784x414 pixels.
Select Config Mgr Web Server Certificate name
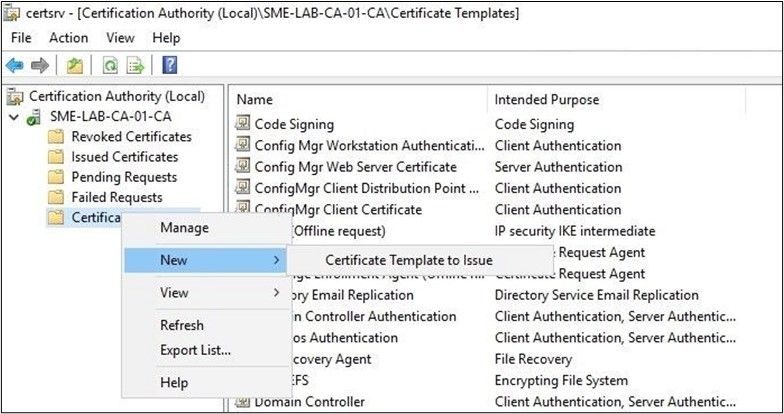point(356,166)
